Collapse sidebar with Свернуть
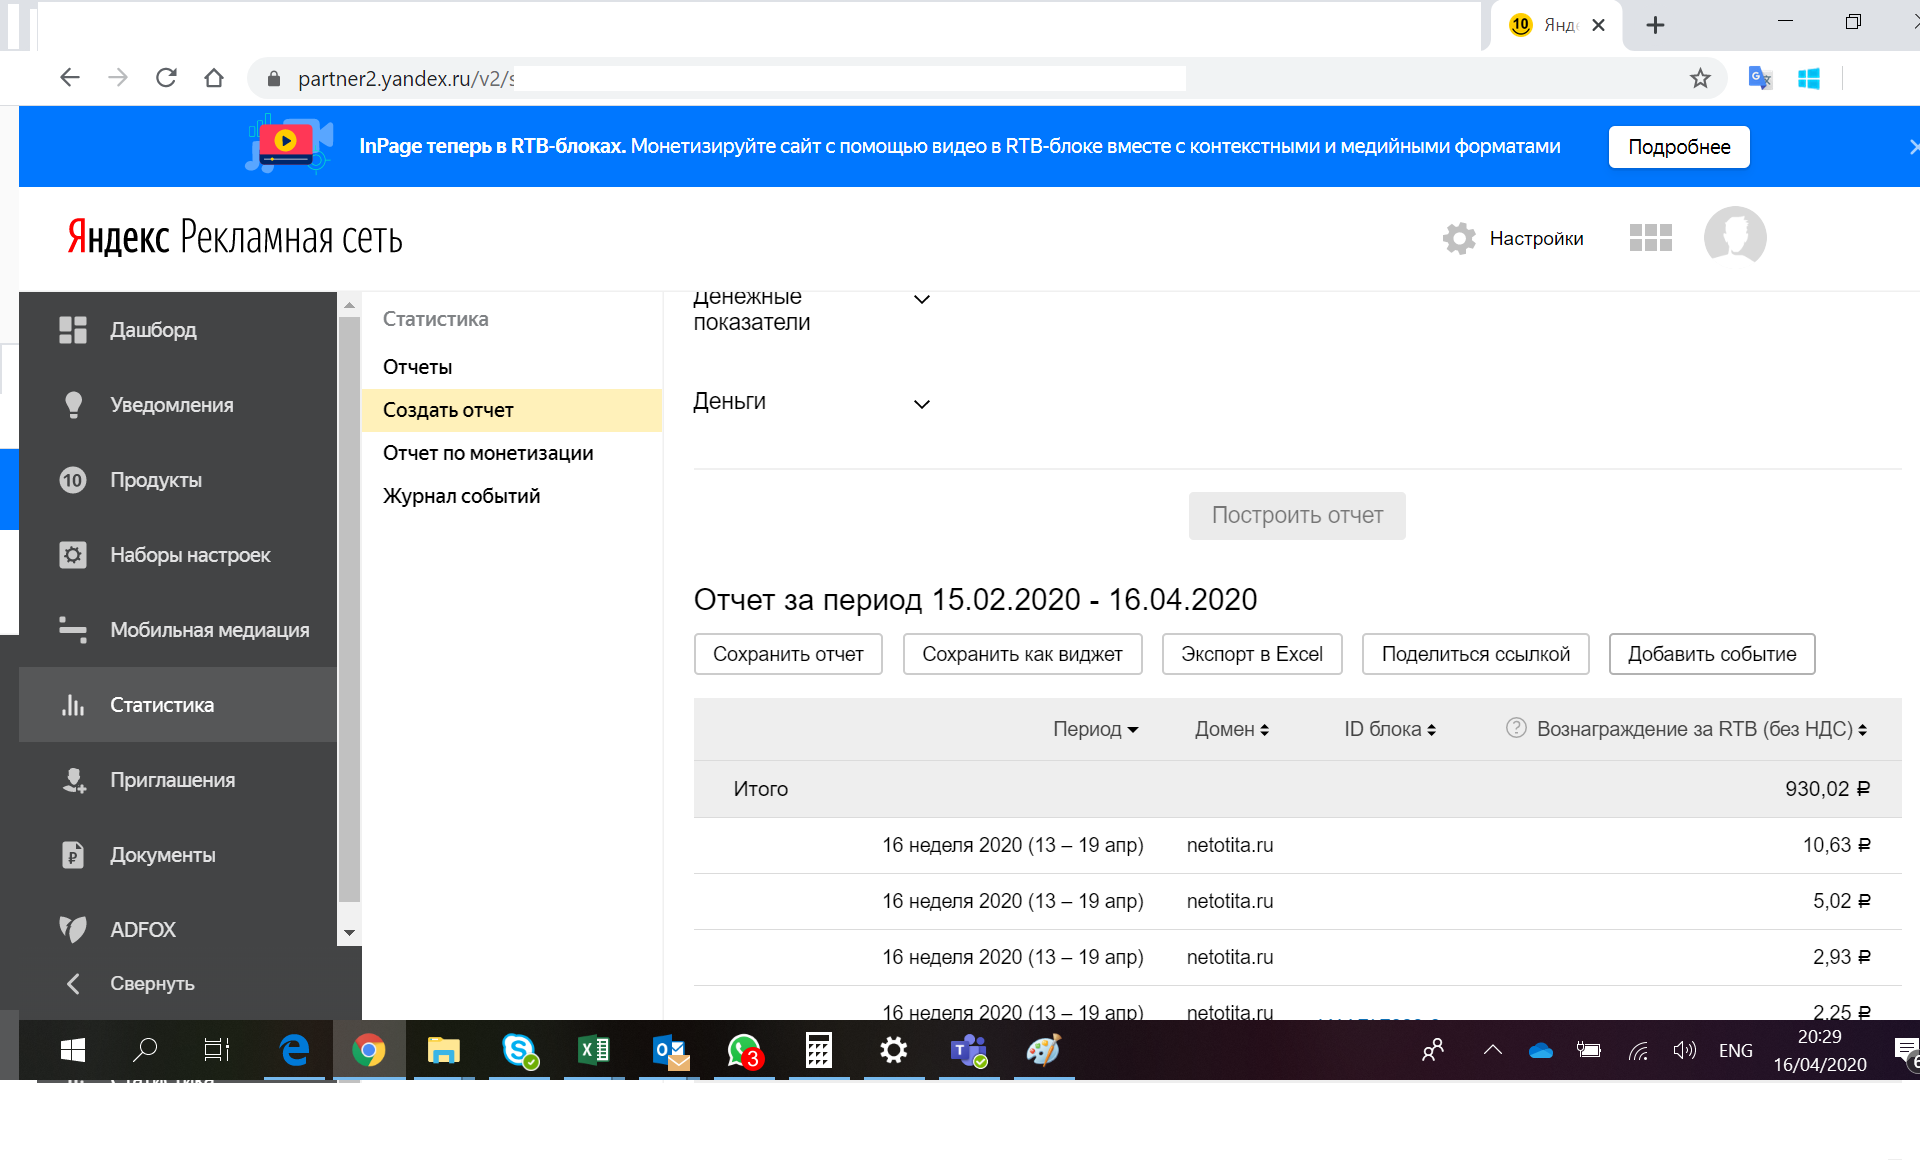Viewport: 1920px width, 1160px height. [x=150, y=984]
